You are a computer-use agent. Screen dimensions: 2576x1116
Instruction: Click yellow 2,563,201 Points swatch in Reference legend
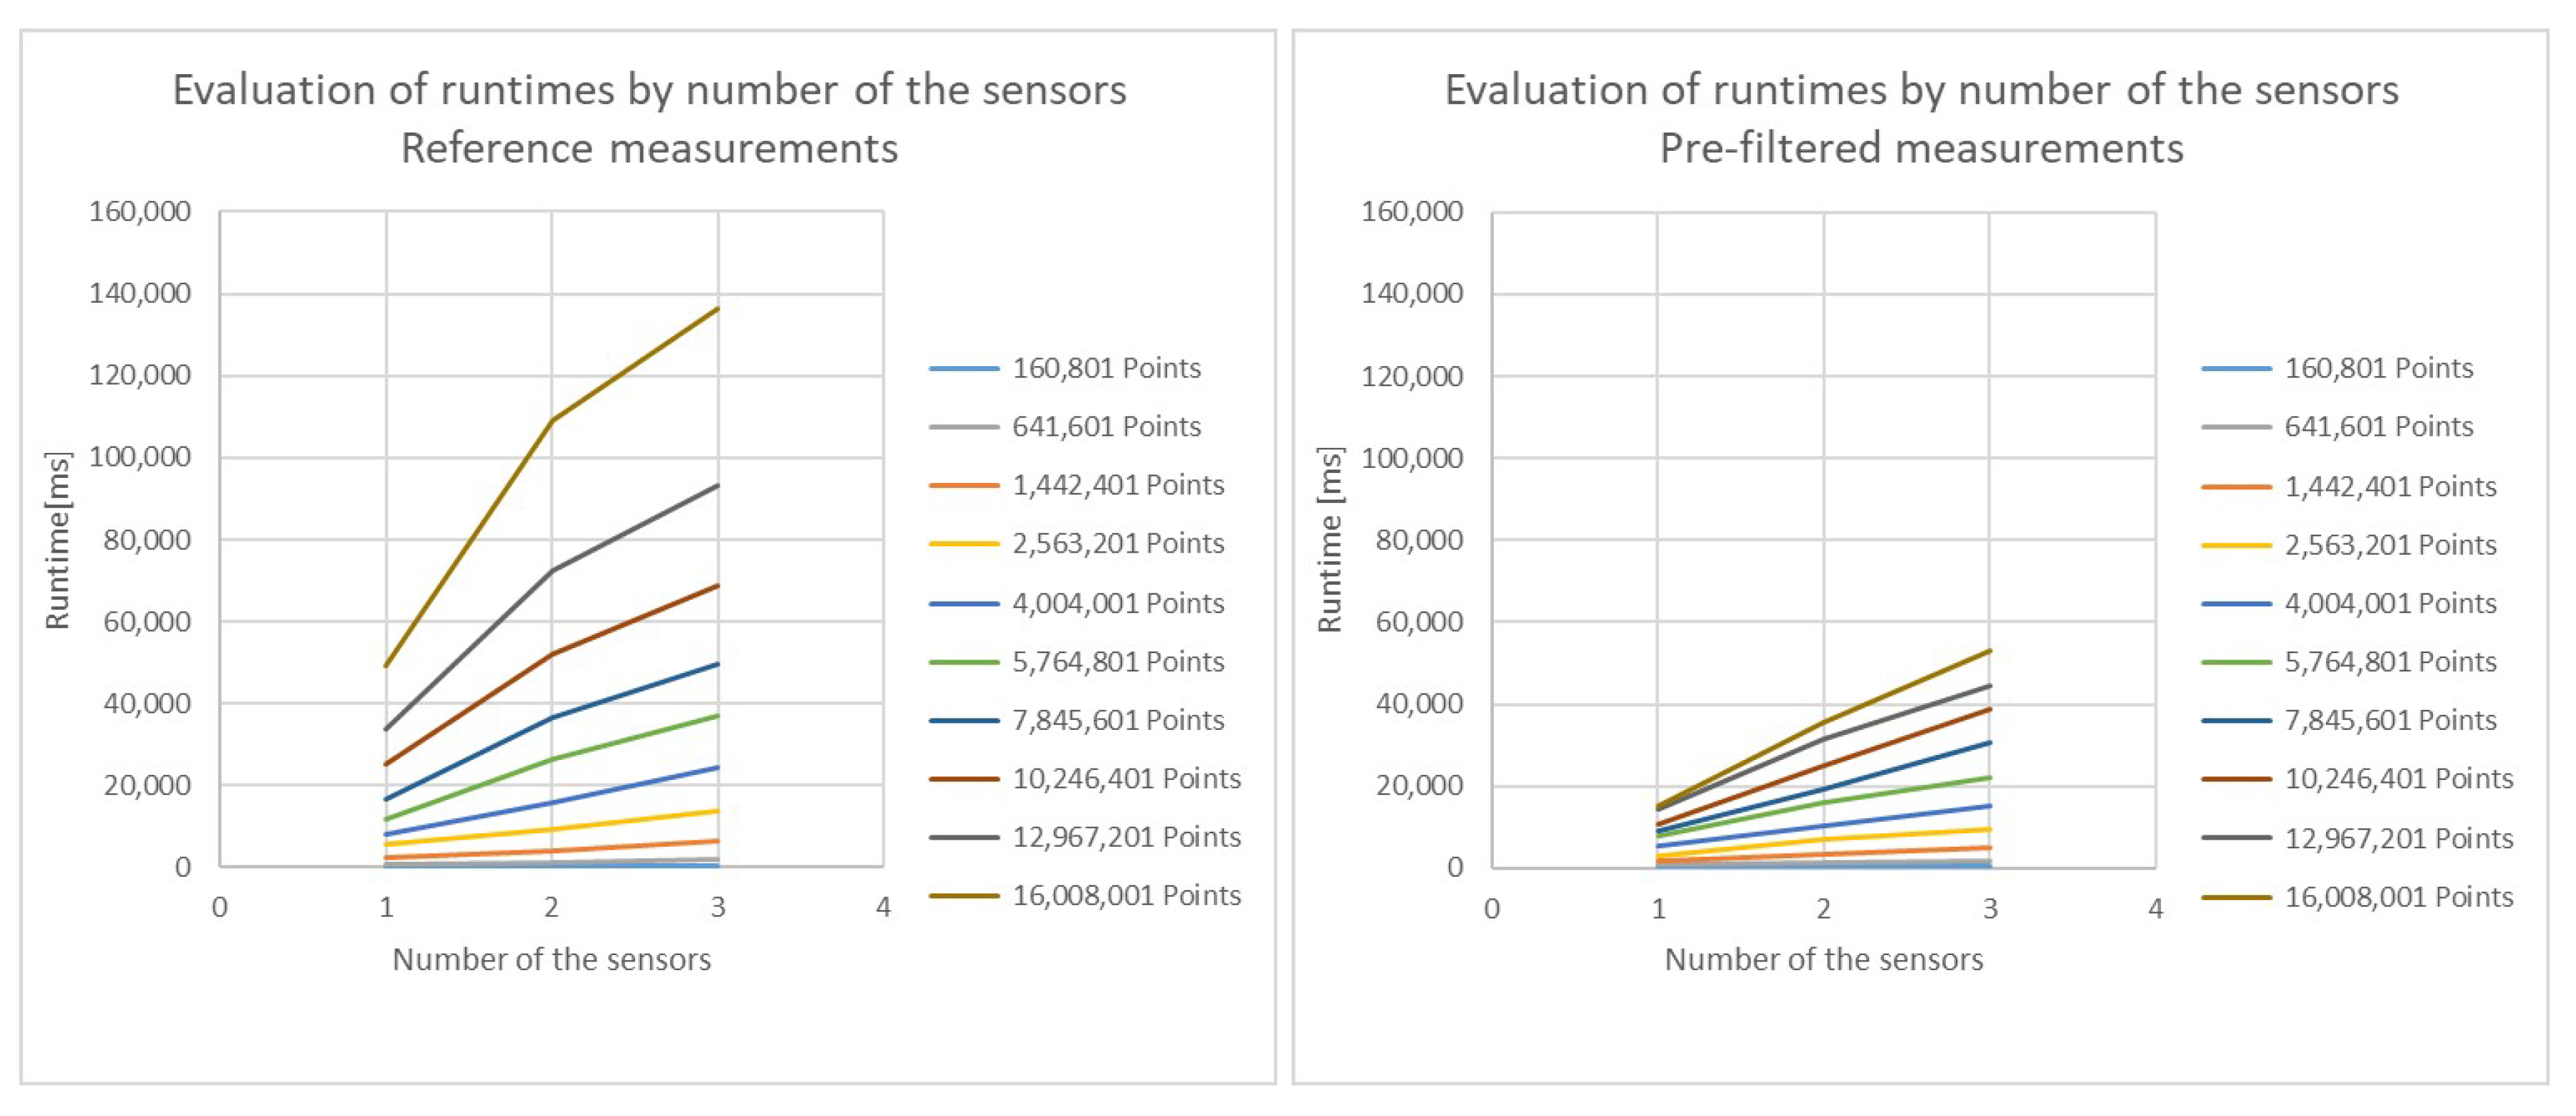pyautogui.click(x=963, y=544)
